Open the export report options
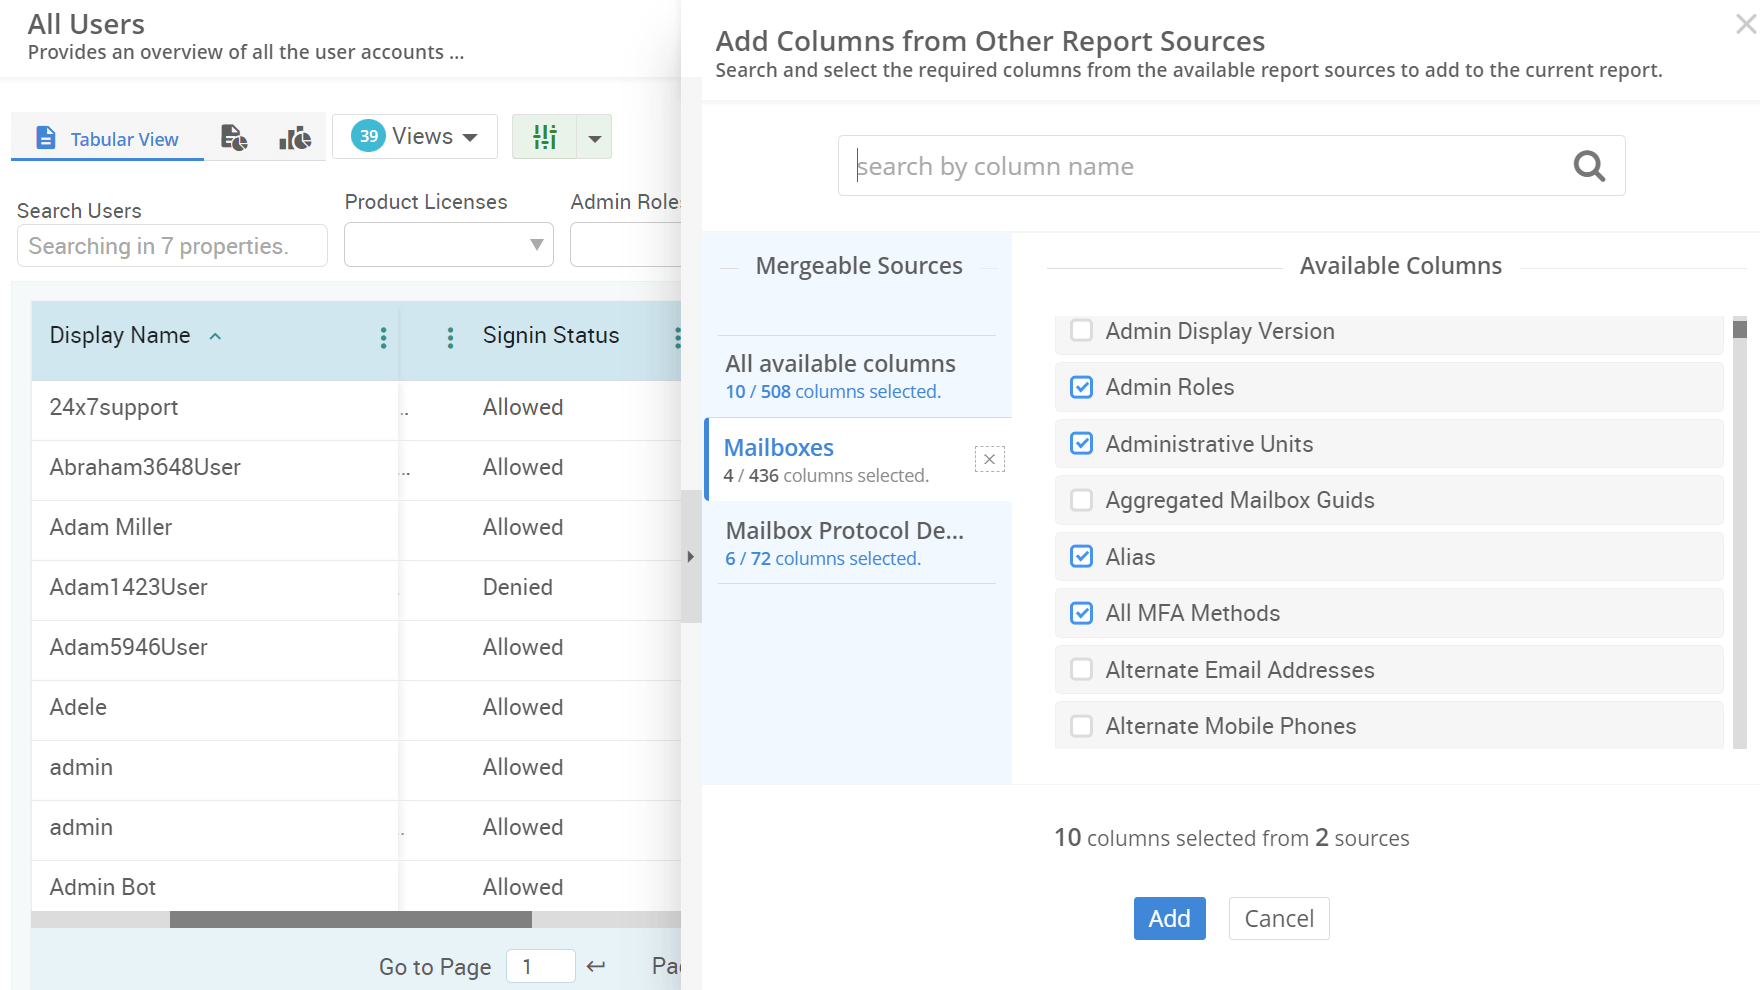1760x990 pixels. 234,137
